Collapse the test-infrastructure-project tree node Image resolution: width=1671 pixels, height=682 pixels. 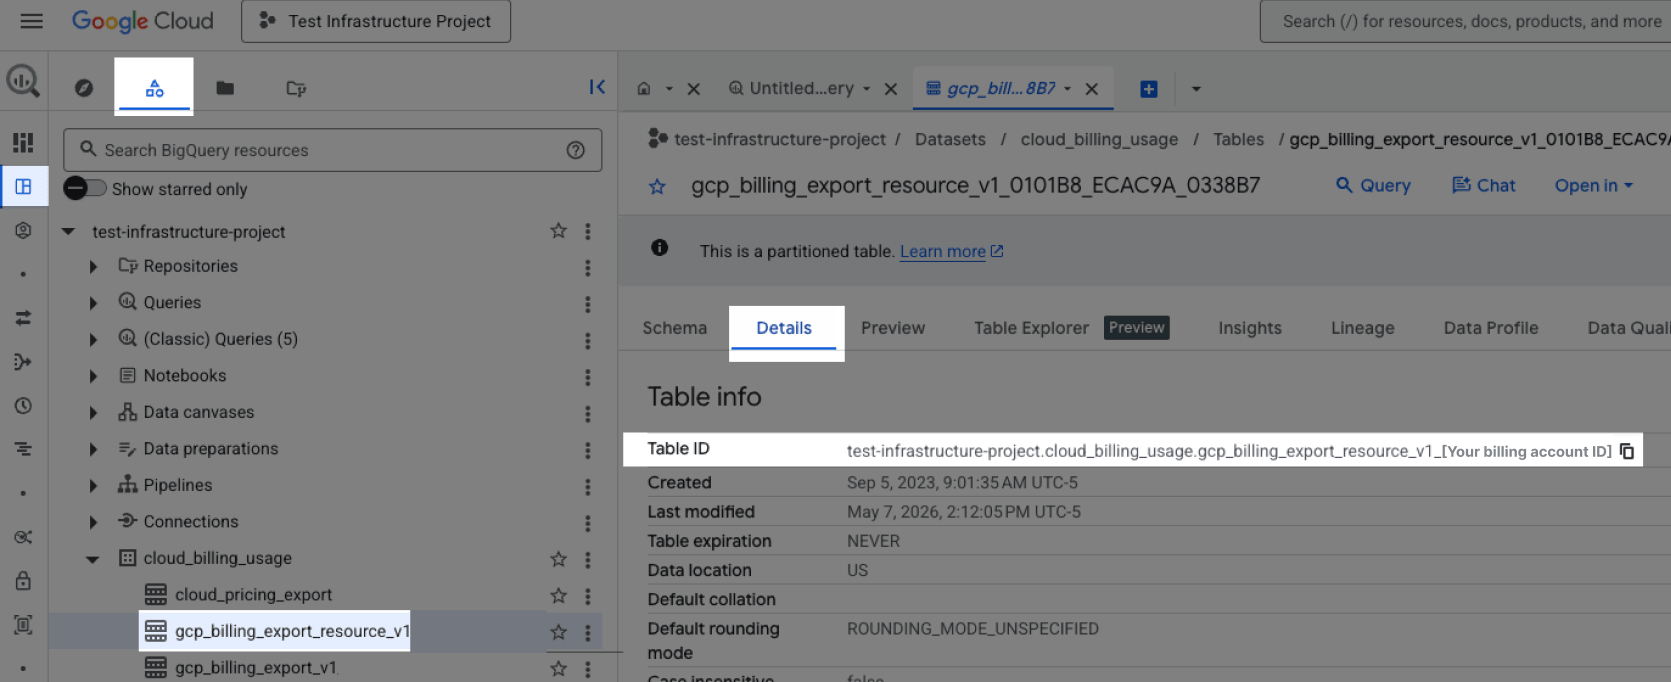click(x=68, y=231)
